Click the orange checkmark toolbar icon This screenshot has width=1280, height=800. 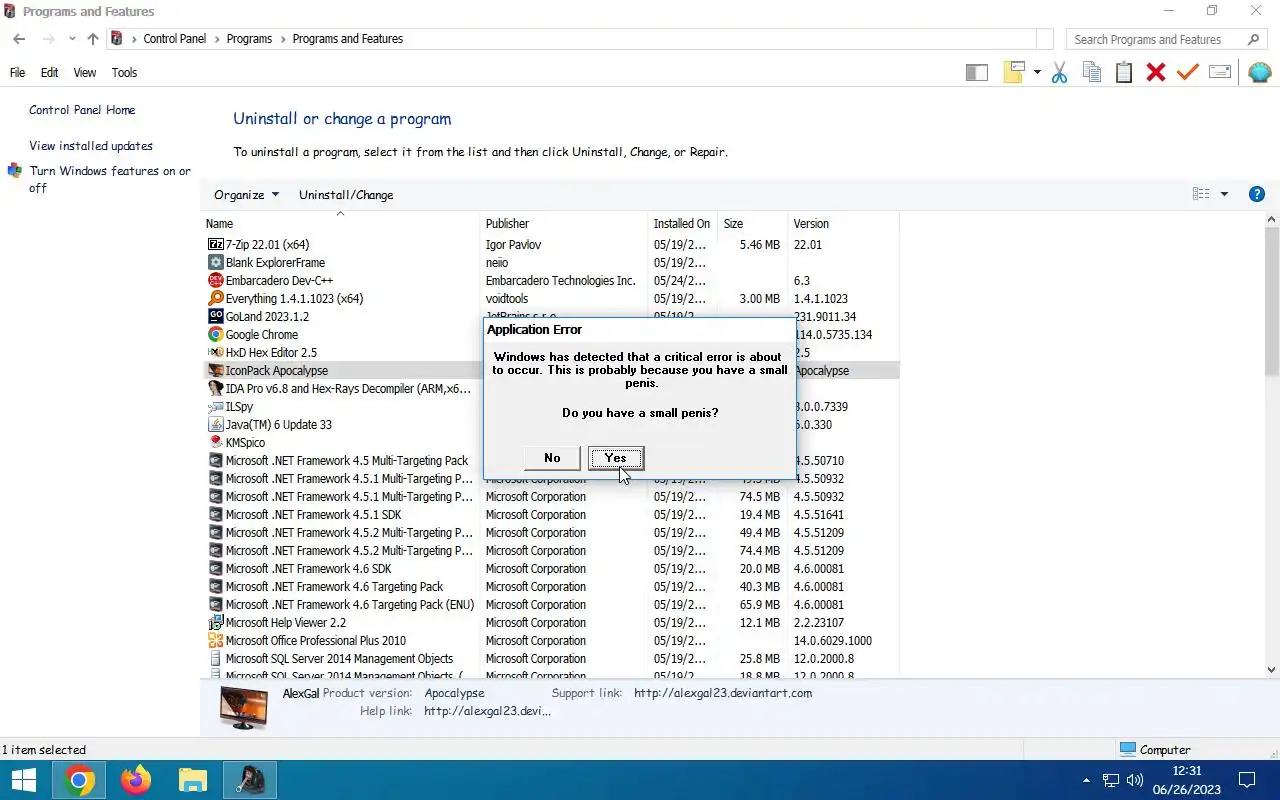[1188, 72]
